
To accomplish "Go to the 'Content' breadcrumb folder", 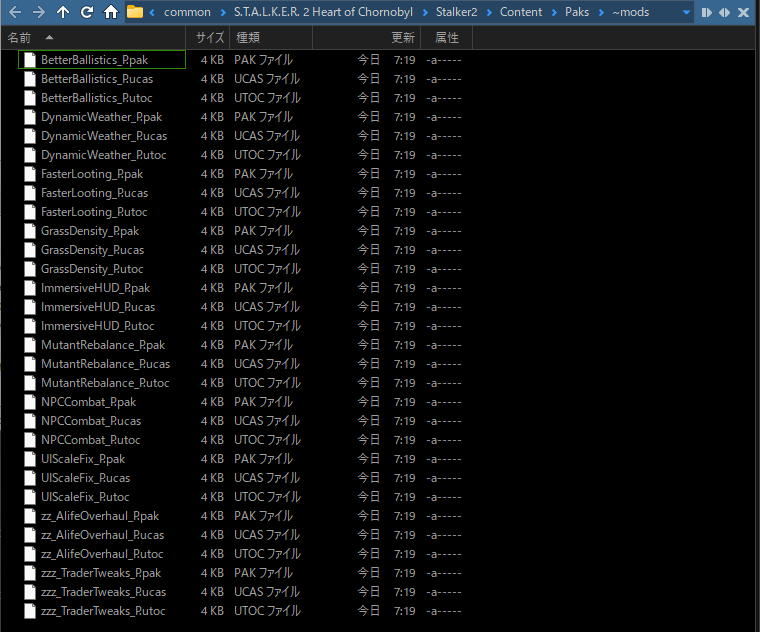I will [x=521, y=12].
